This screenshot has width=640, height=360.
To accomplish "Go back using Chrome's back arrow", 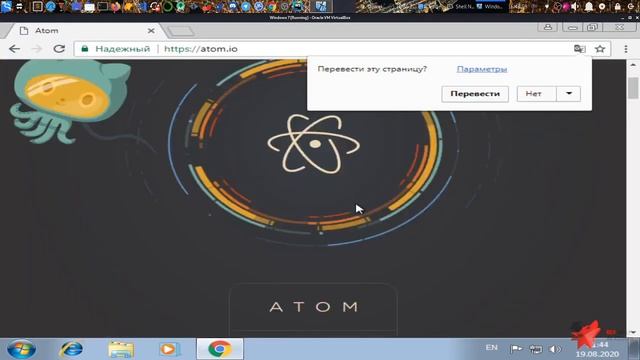I will click(x=14, y=49).
